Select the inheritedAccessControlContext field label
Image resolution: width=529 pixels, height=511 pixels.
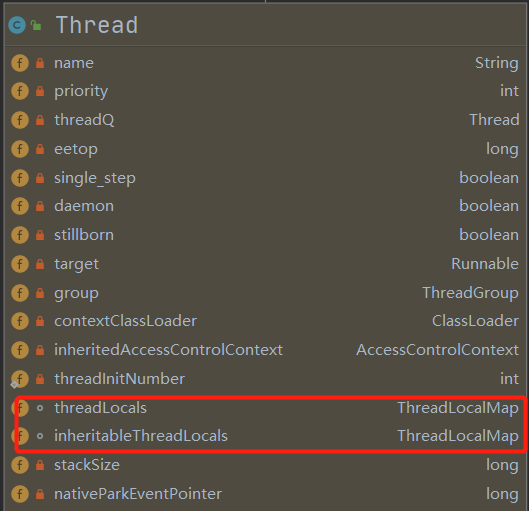tap(168, 350)
